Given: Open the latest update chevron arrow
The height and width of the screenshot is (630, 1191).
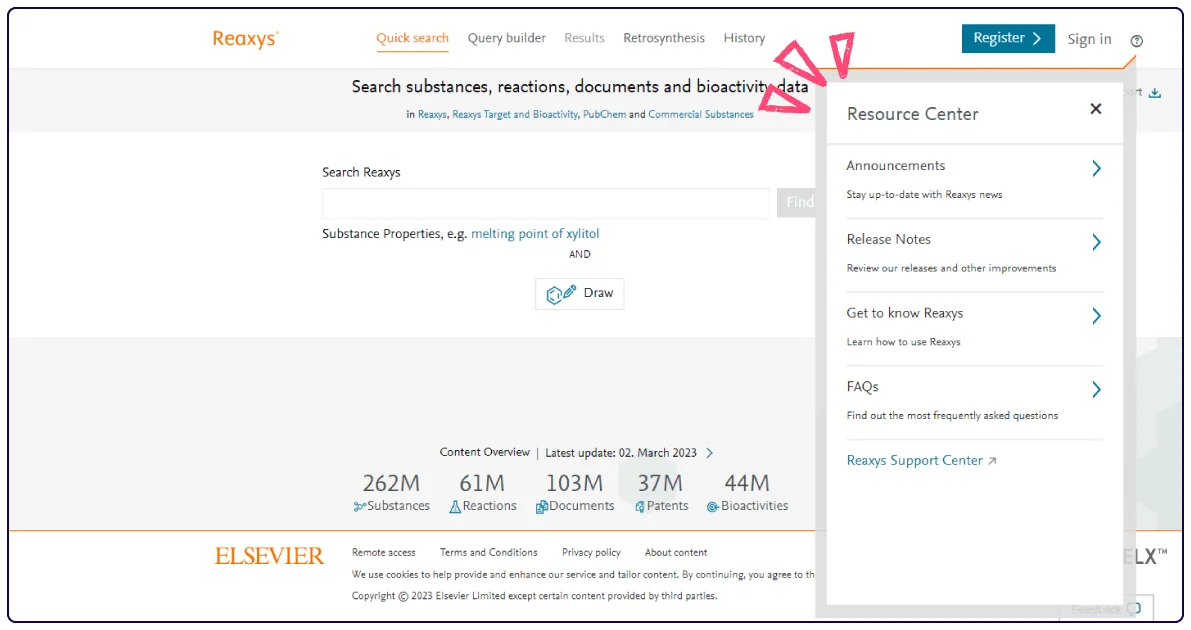Looking at the screenshot, I should 709,453.
